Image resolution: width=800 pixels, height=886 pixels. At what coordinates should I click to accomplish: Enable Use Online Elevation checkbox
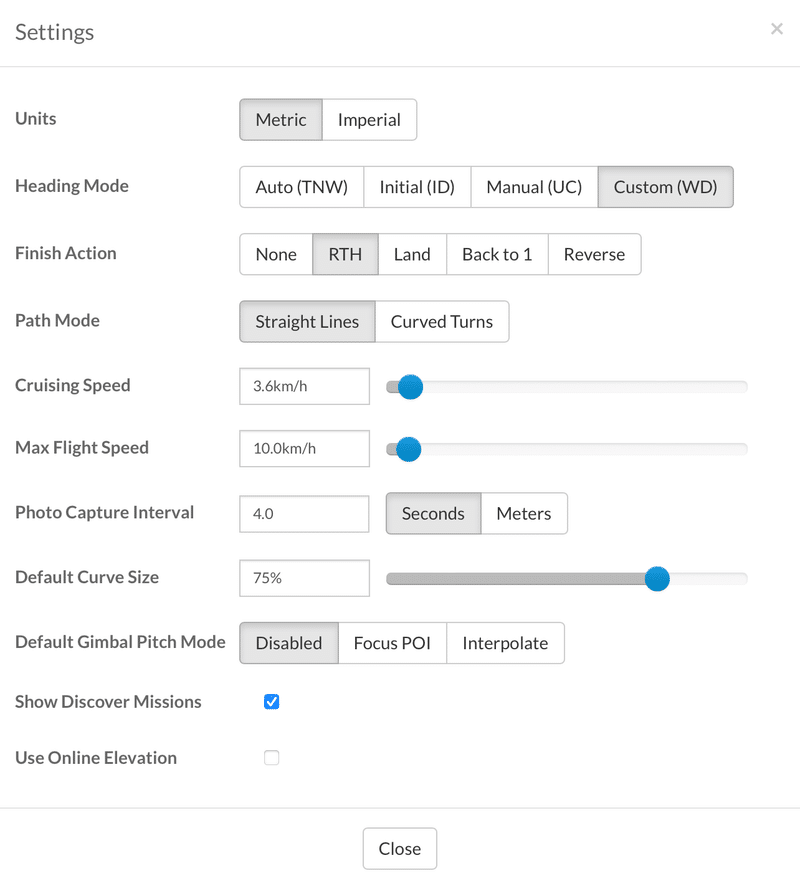pos(272,758)
